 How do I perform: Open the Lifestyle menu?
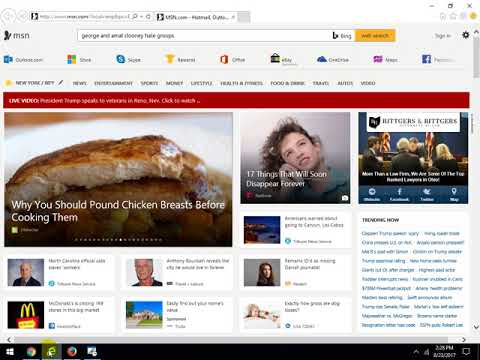[x=201, y=83]
